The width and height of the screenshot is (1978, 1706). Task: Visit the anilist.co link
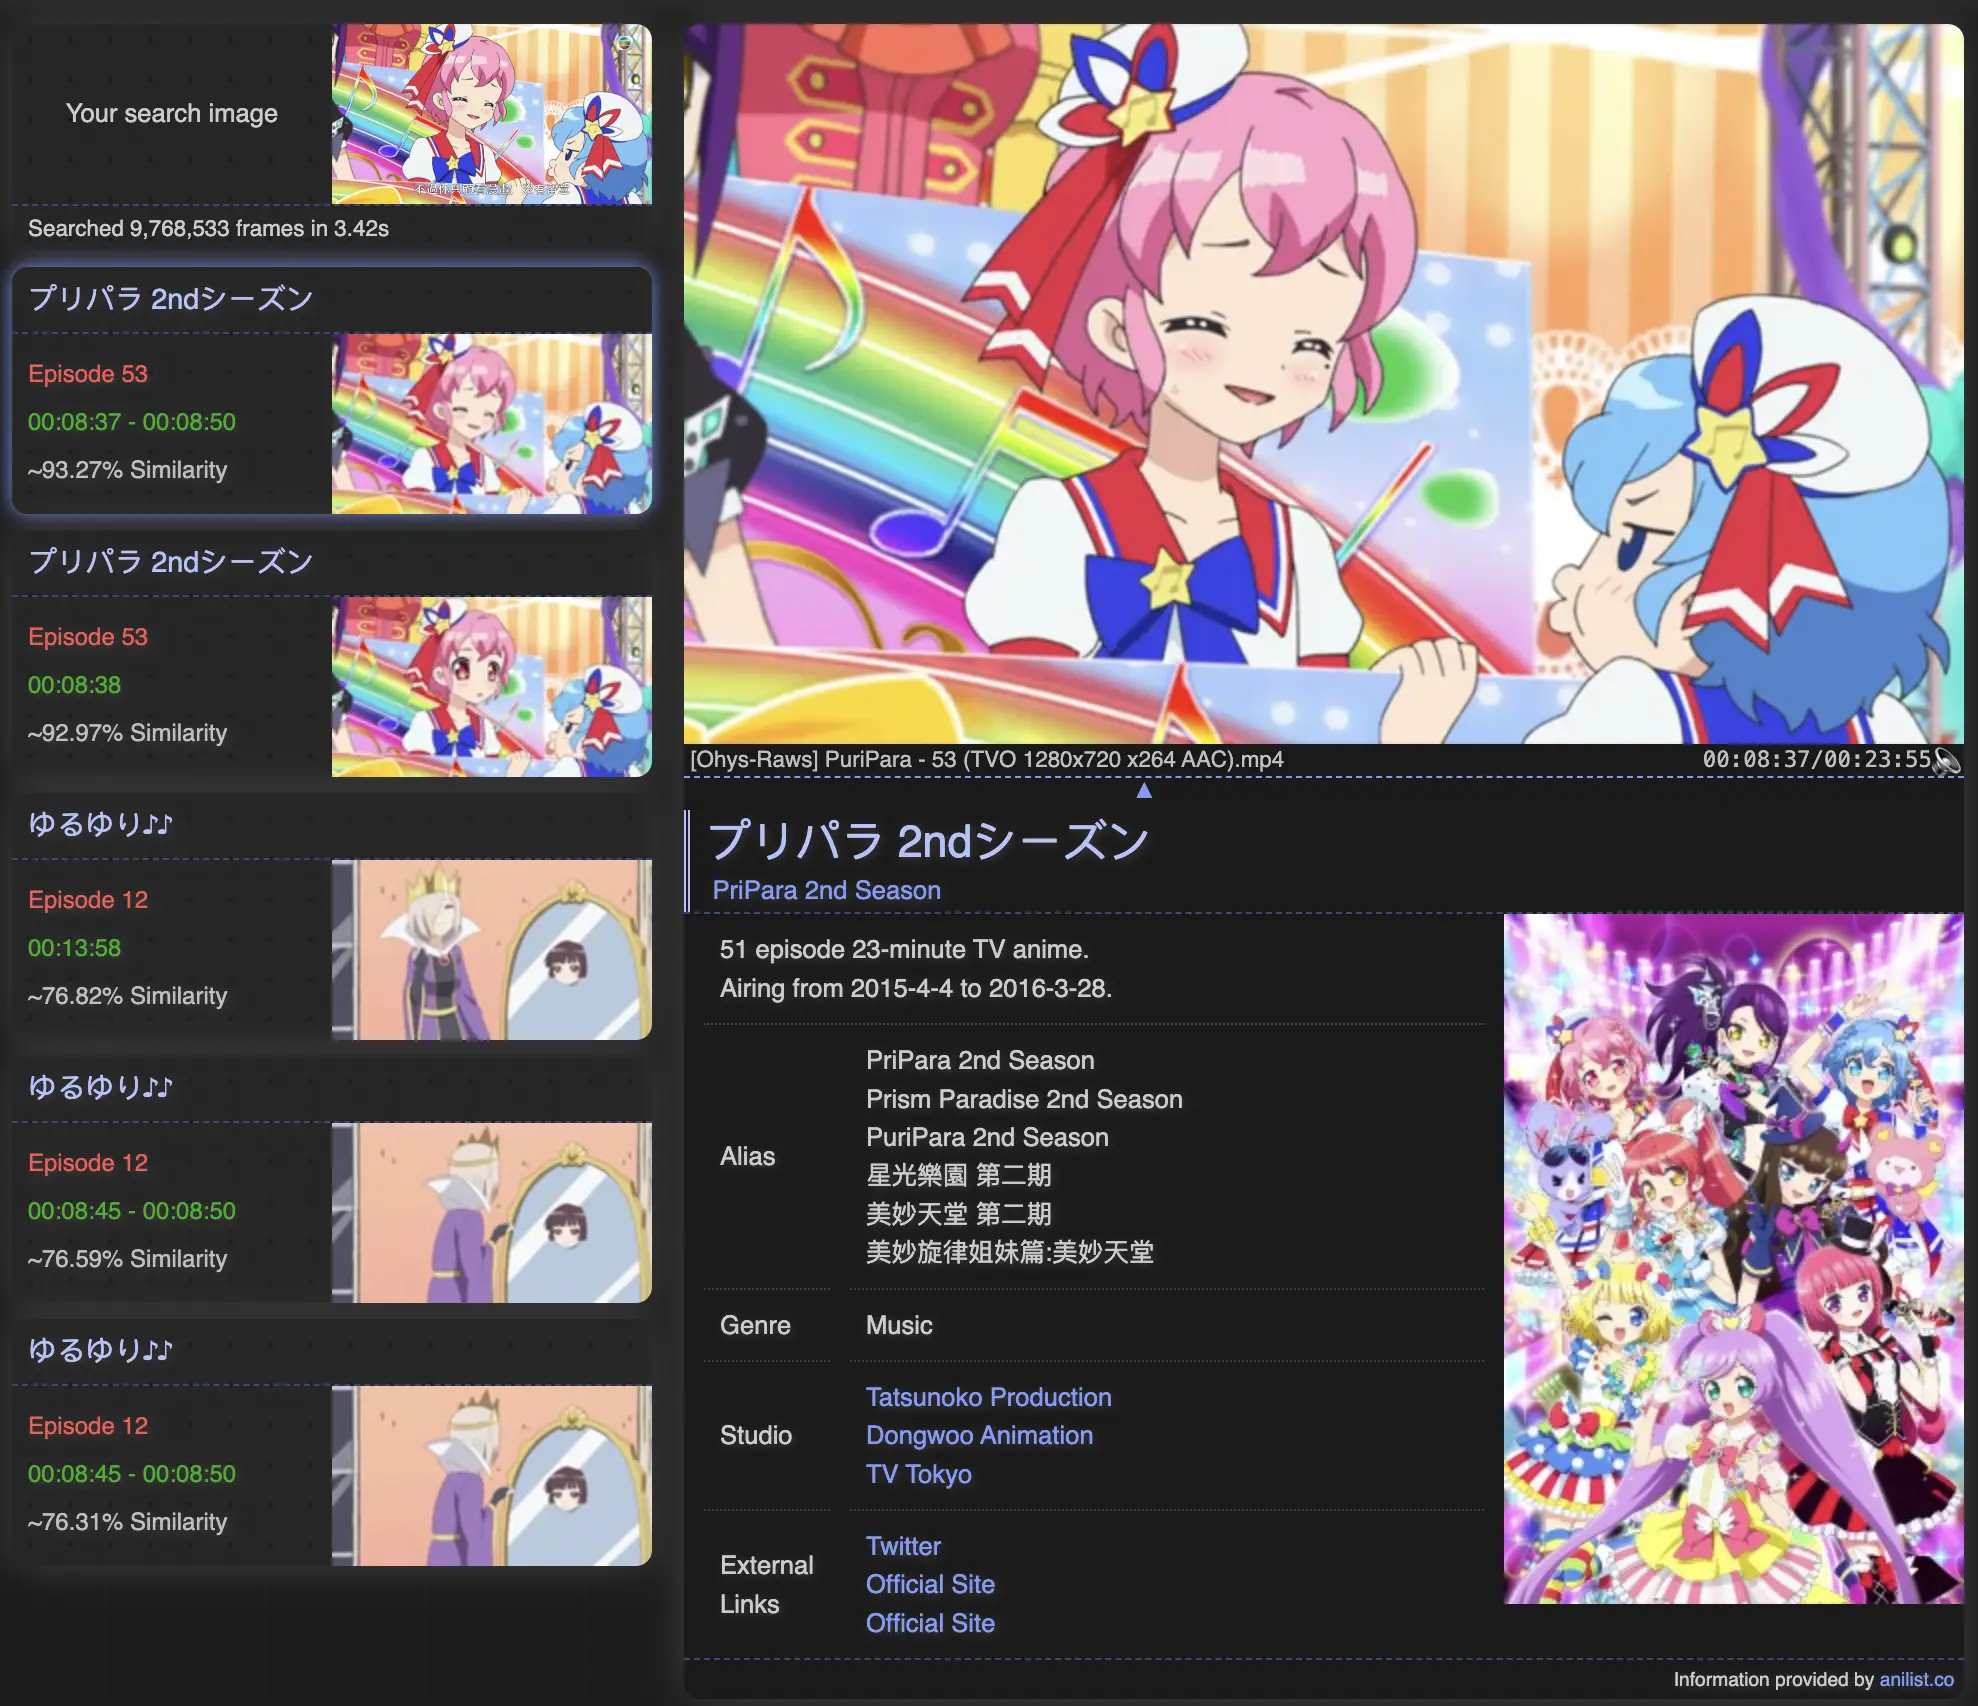pos(1916,1680)
